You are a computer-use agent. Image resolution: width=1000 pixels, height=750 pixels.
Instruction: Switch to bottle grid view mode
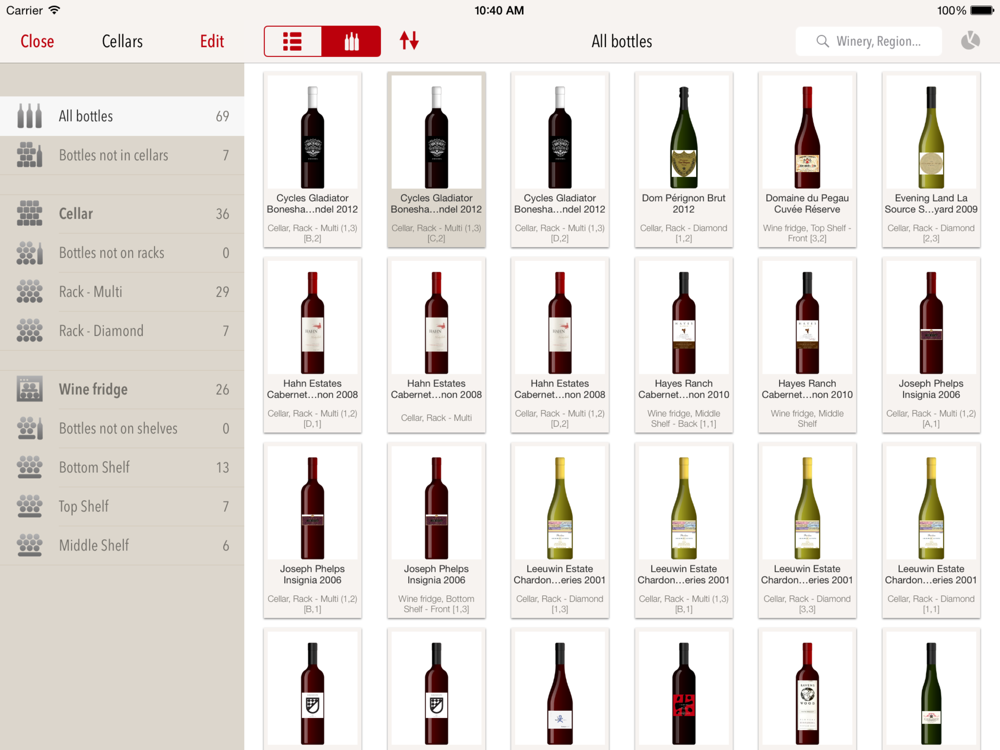click(x=351, y=41)
